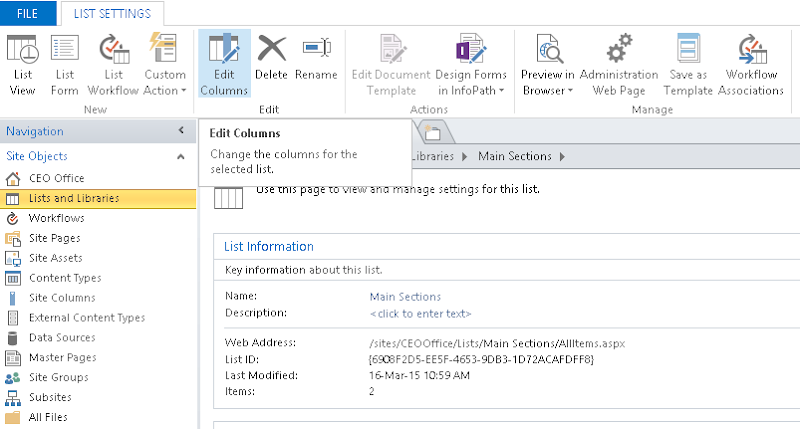The width and height of the screenshot is (800, 429).
Task: Click the description 'click to enter text' link
Action: pyautogui.click(x=420, y=313)
